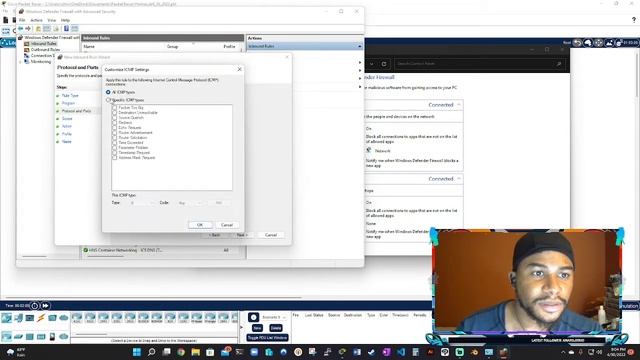
Task: Select the Network Devices category icon
Action: pos(7,318)
